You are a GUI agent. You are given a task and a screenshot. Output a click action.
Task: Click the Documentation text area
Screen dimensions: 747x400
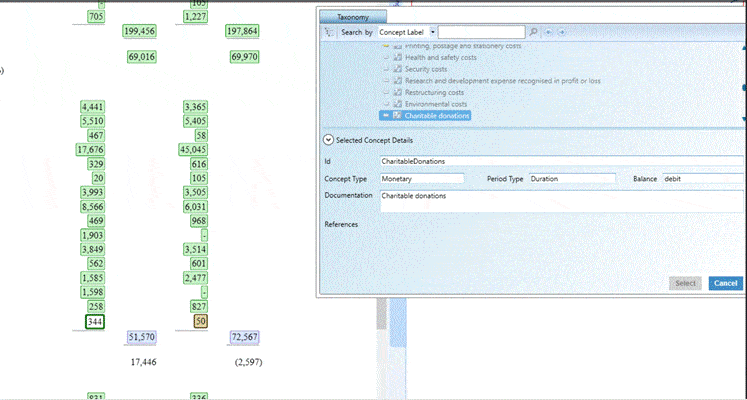click(562, 201)
